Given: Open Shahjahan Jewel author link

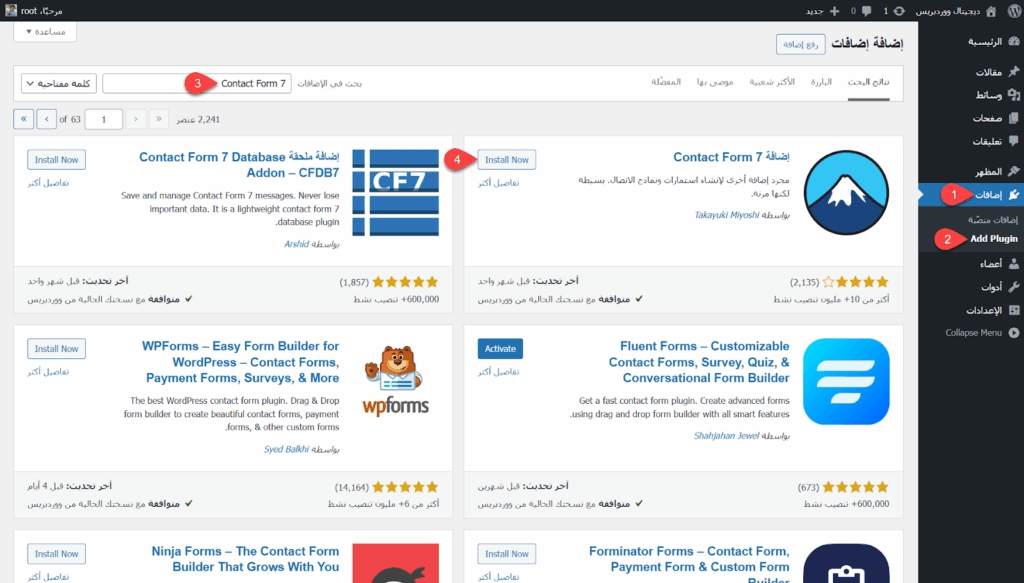Looking at the screenshot, I should click(726, 436).
